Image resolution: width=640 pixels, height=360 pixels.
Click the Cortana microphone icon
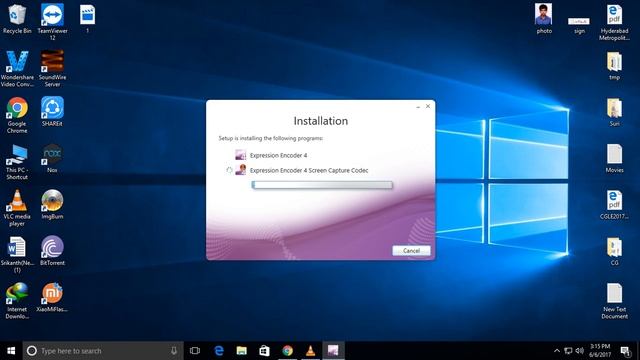pos(174,351)
